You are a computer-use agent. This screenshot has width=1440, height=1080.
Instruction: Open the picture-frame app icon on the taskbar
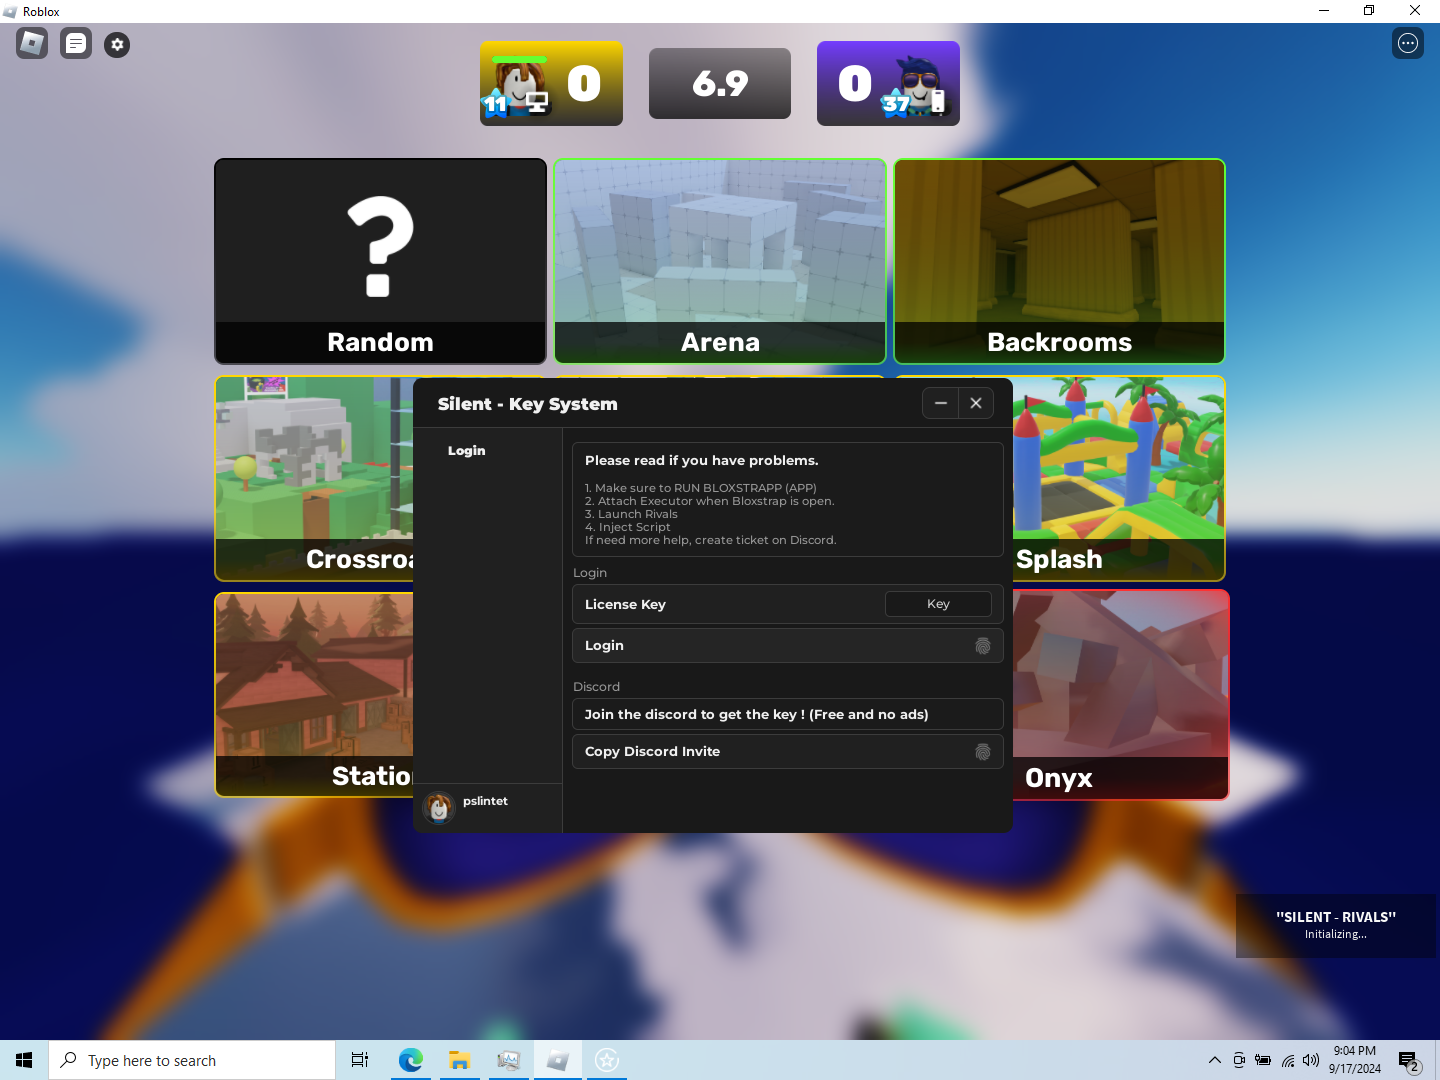pyautogui.click(x=509, y=1060)
